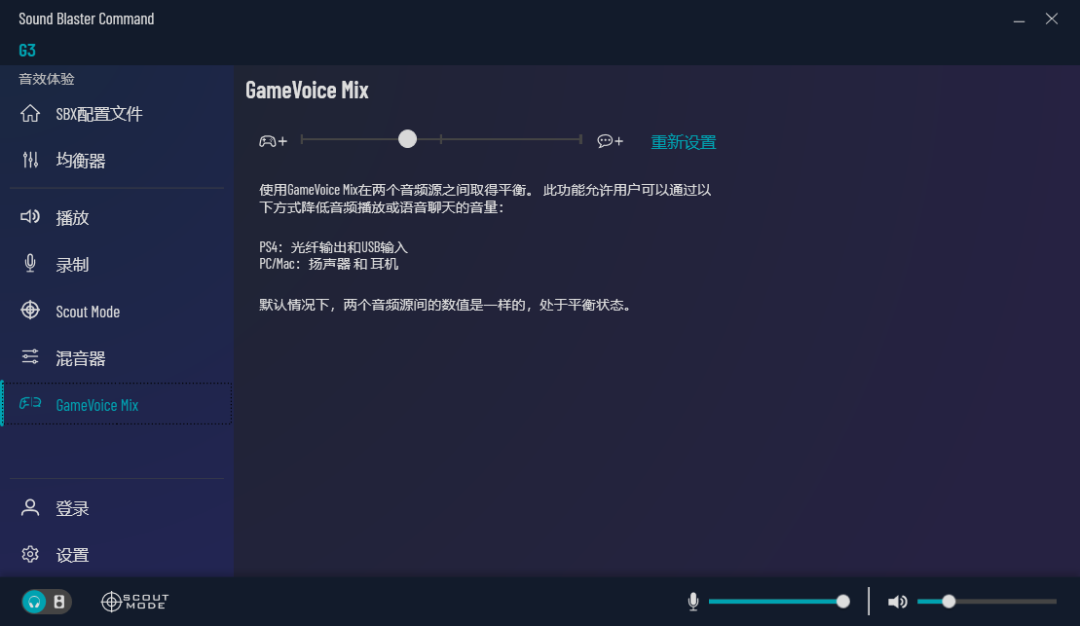Go to the 录制 recording section
The image size is (1080, 626).
click(73, 265)
